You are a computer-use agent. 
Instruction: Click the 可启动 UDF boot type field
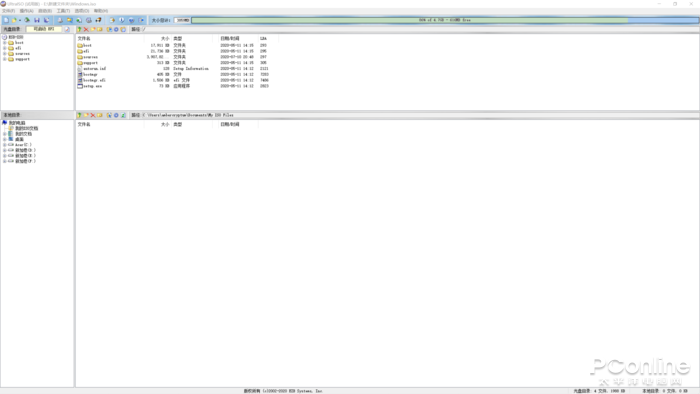point(44,29)
